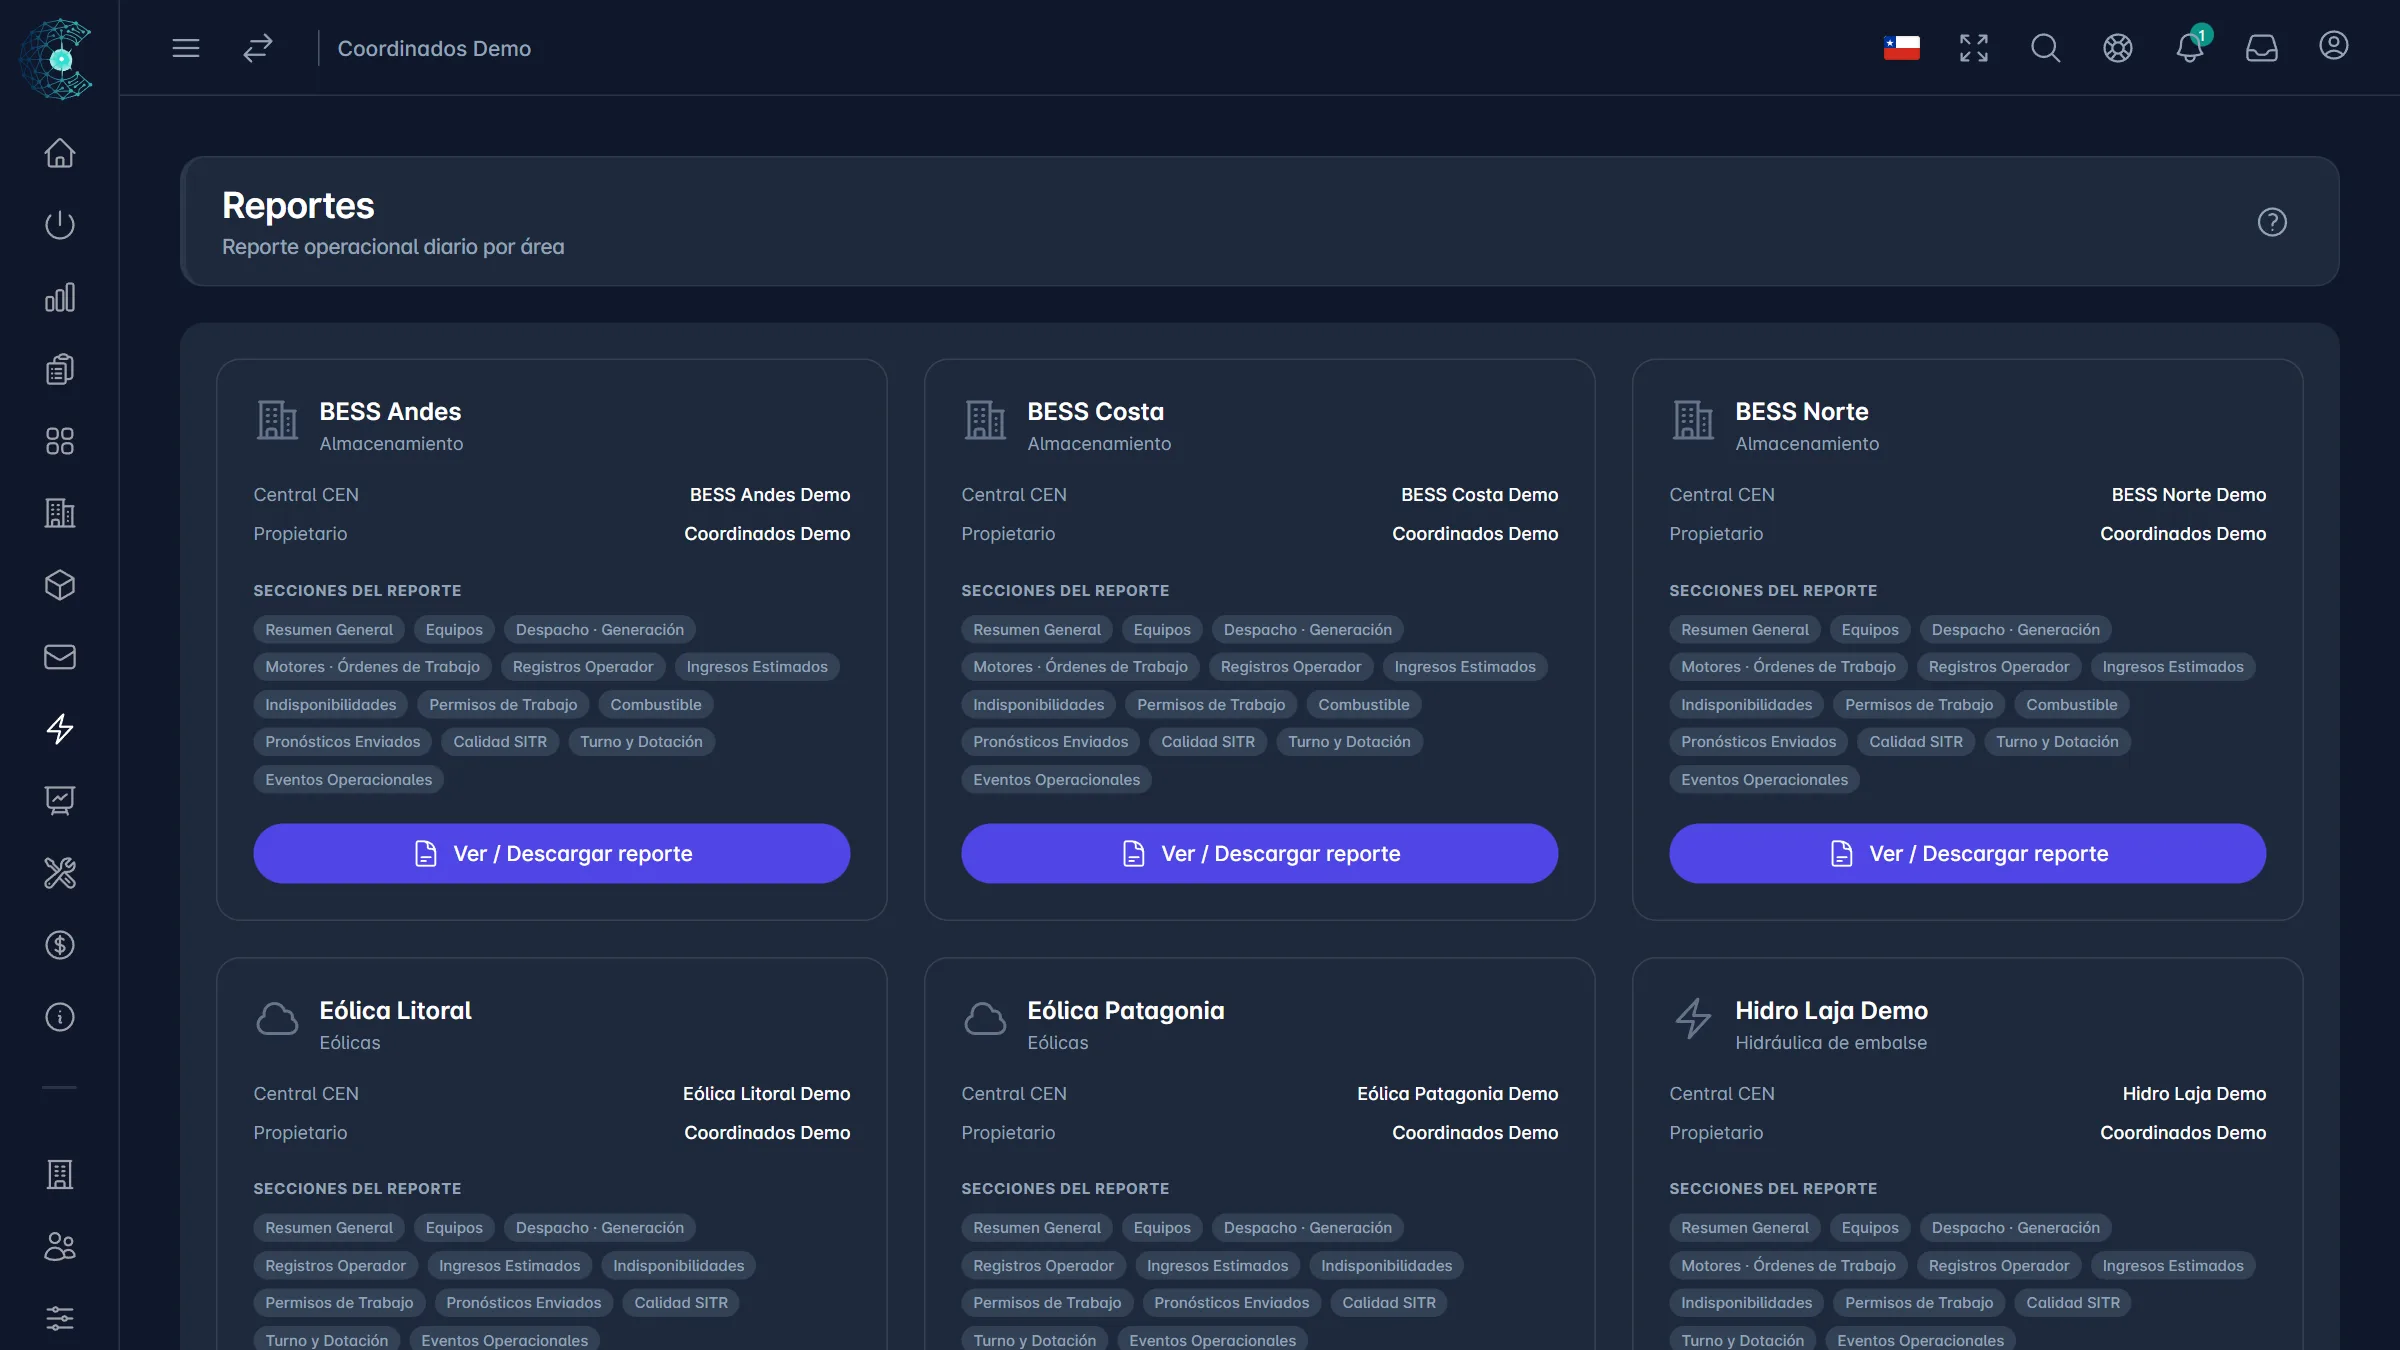2400x1350 pixels.
Task: Click the Coordinados Demo header title
Action: click(x=434, y=48)
